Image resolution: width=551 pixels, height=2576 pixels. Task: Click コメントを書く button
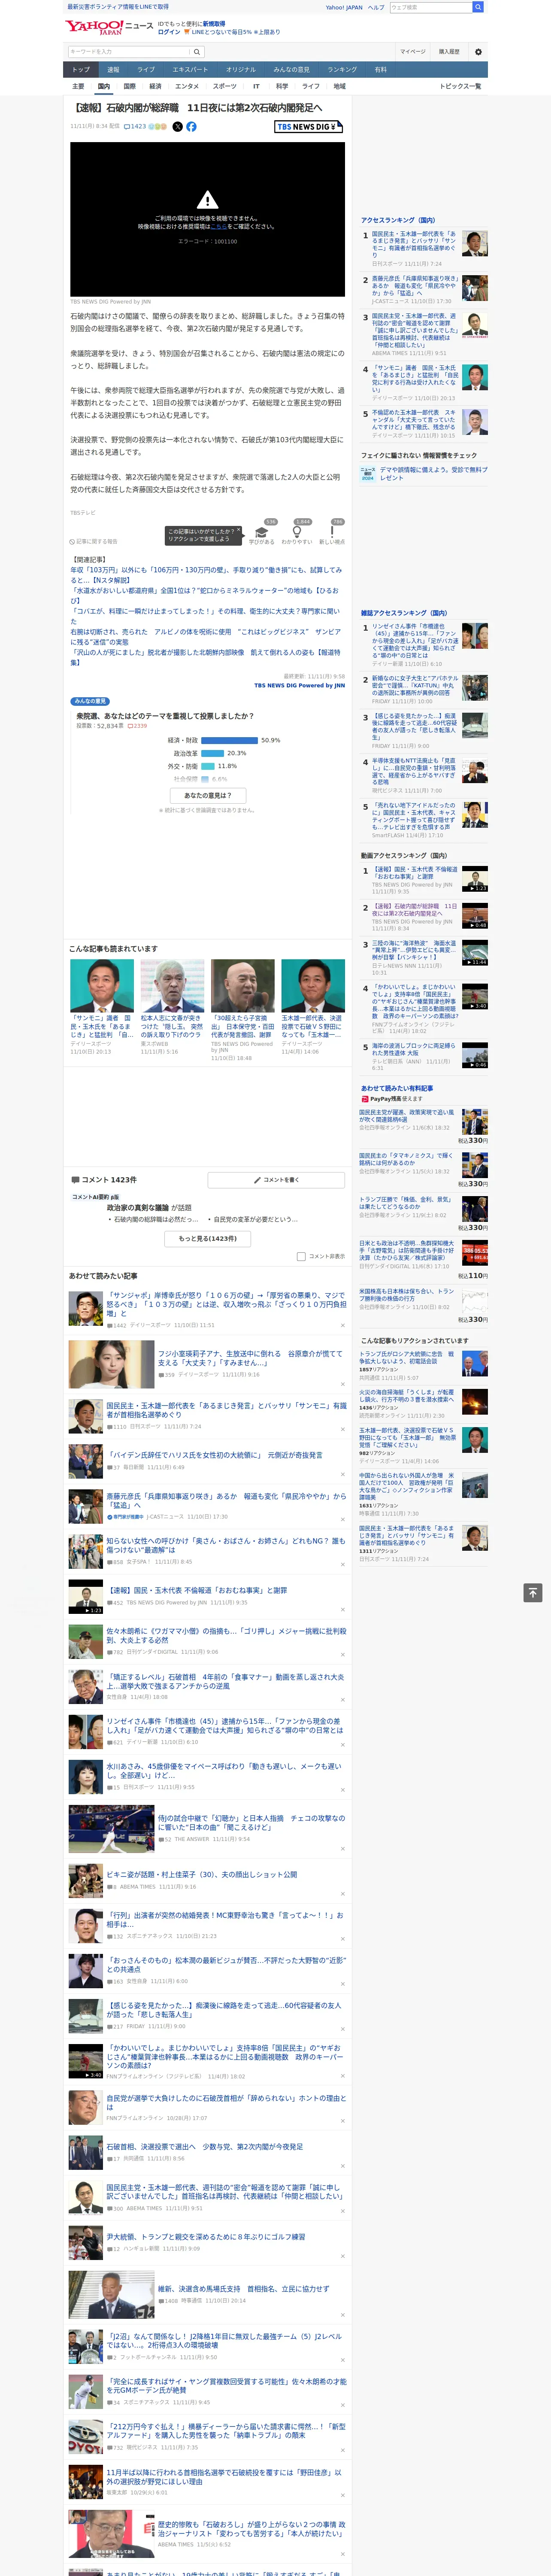point(277,1180)
